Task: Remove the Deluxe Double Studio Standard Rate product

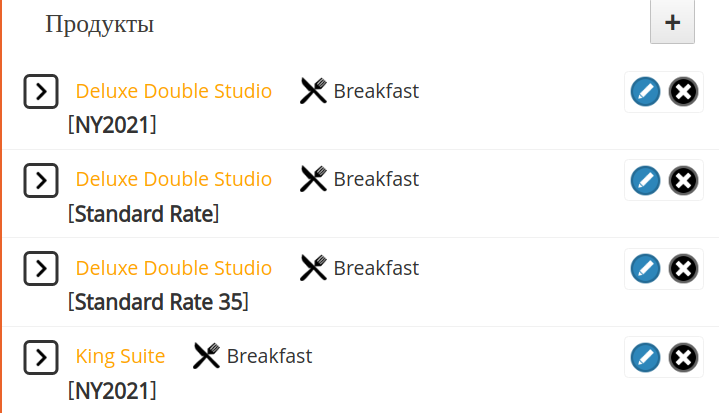Action: point(683,180)
